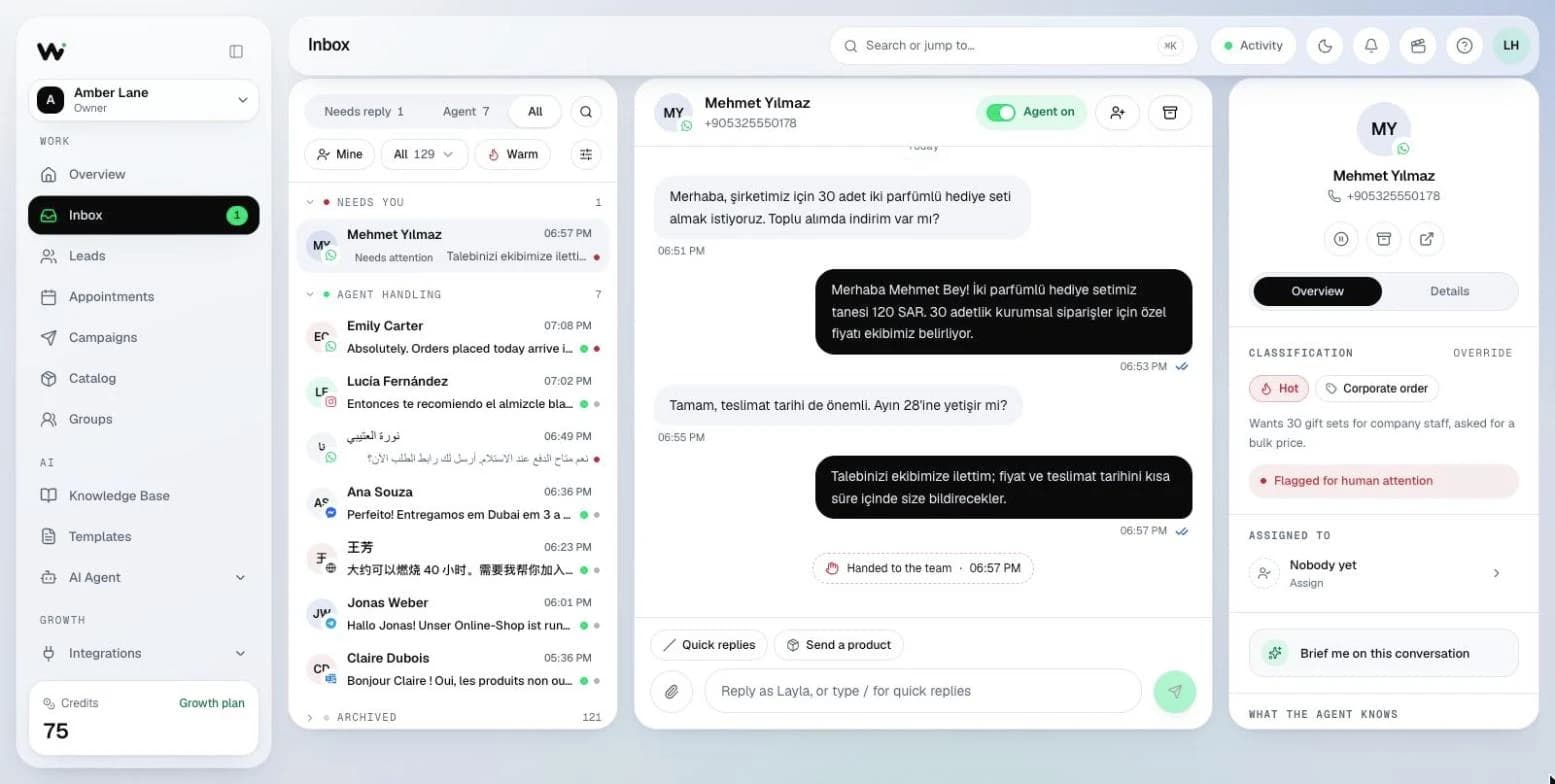Click the archive icon under contact name
The image size is (1555, 784).
[1384, 239]
